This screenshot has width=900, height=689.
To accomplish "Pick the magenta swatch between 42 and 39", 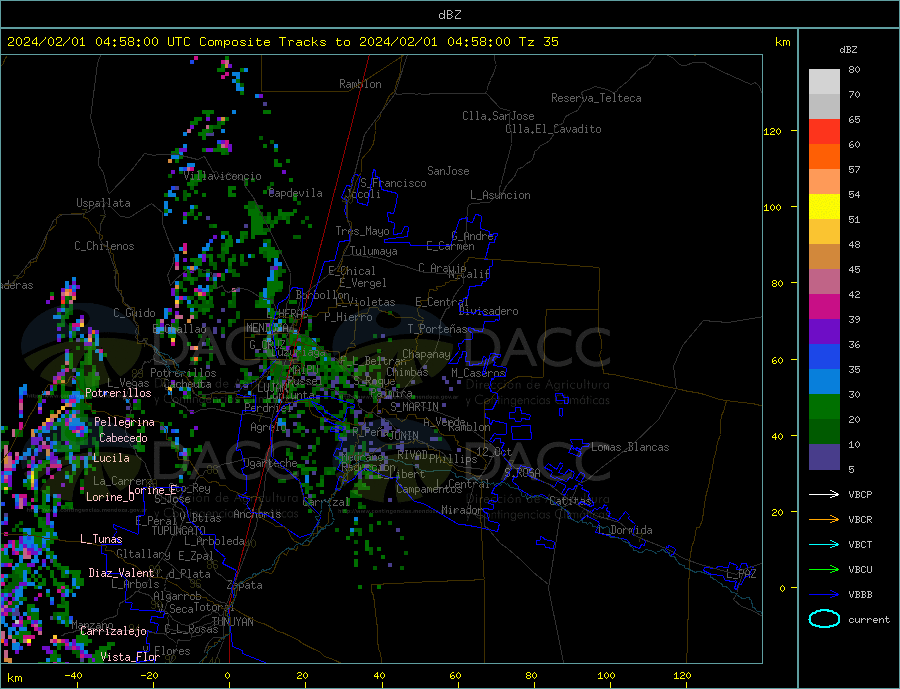I will point(824,307).
